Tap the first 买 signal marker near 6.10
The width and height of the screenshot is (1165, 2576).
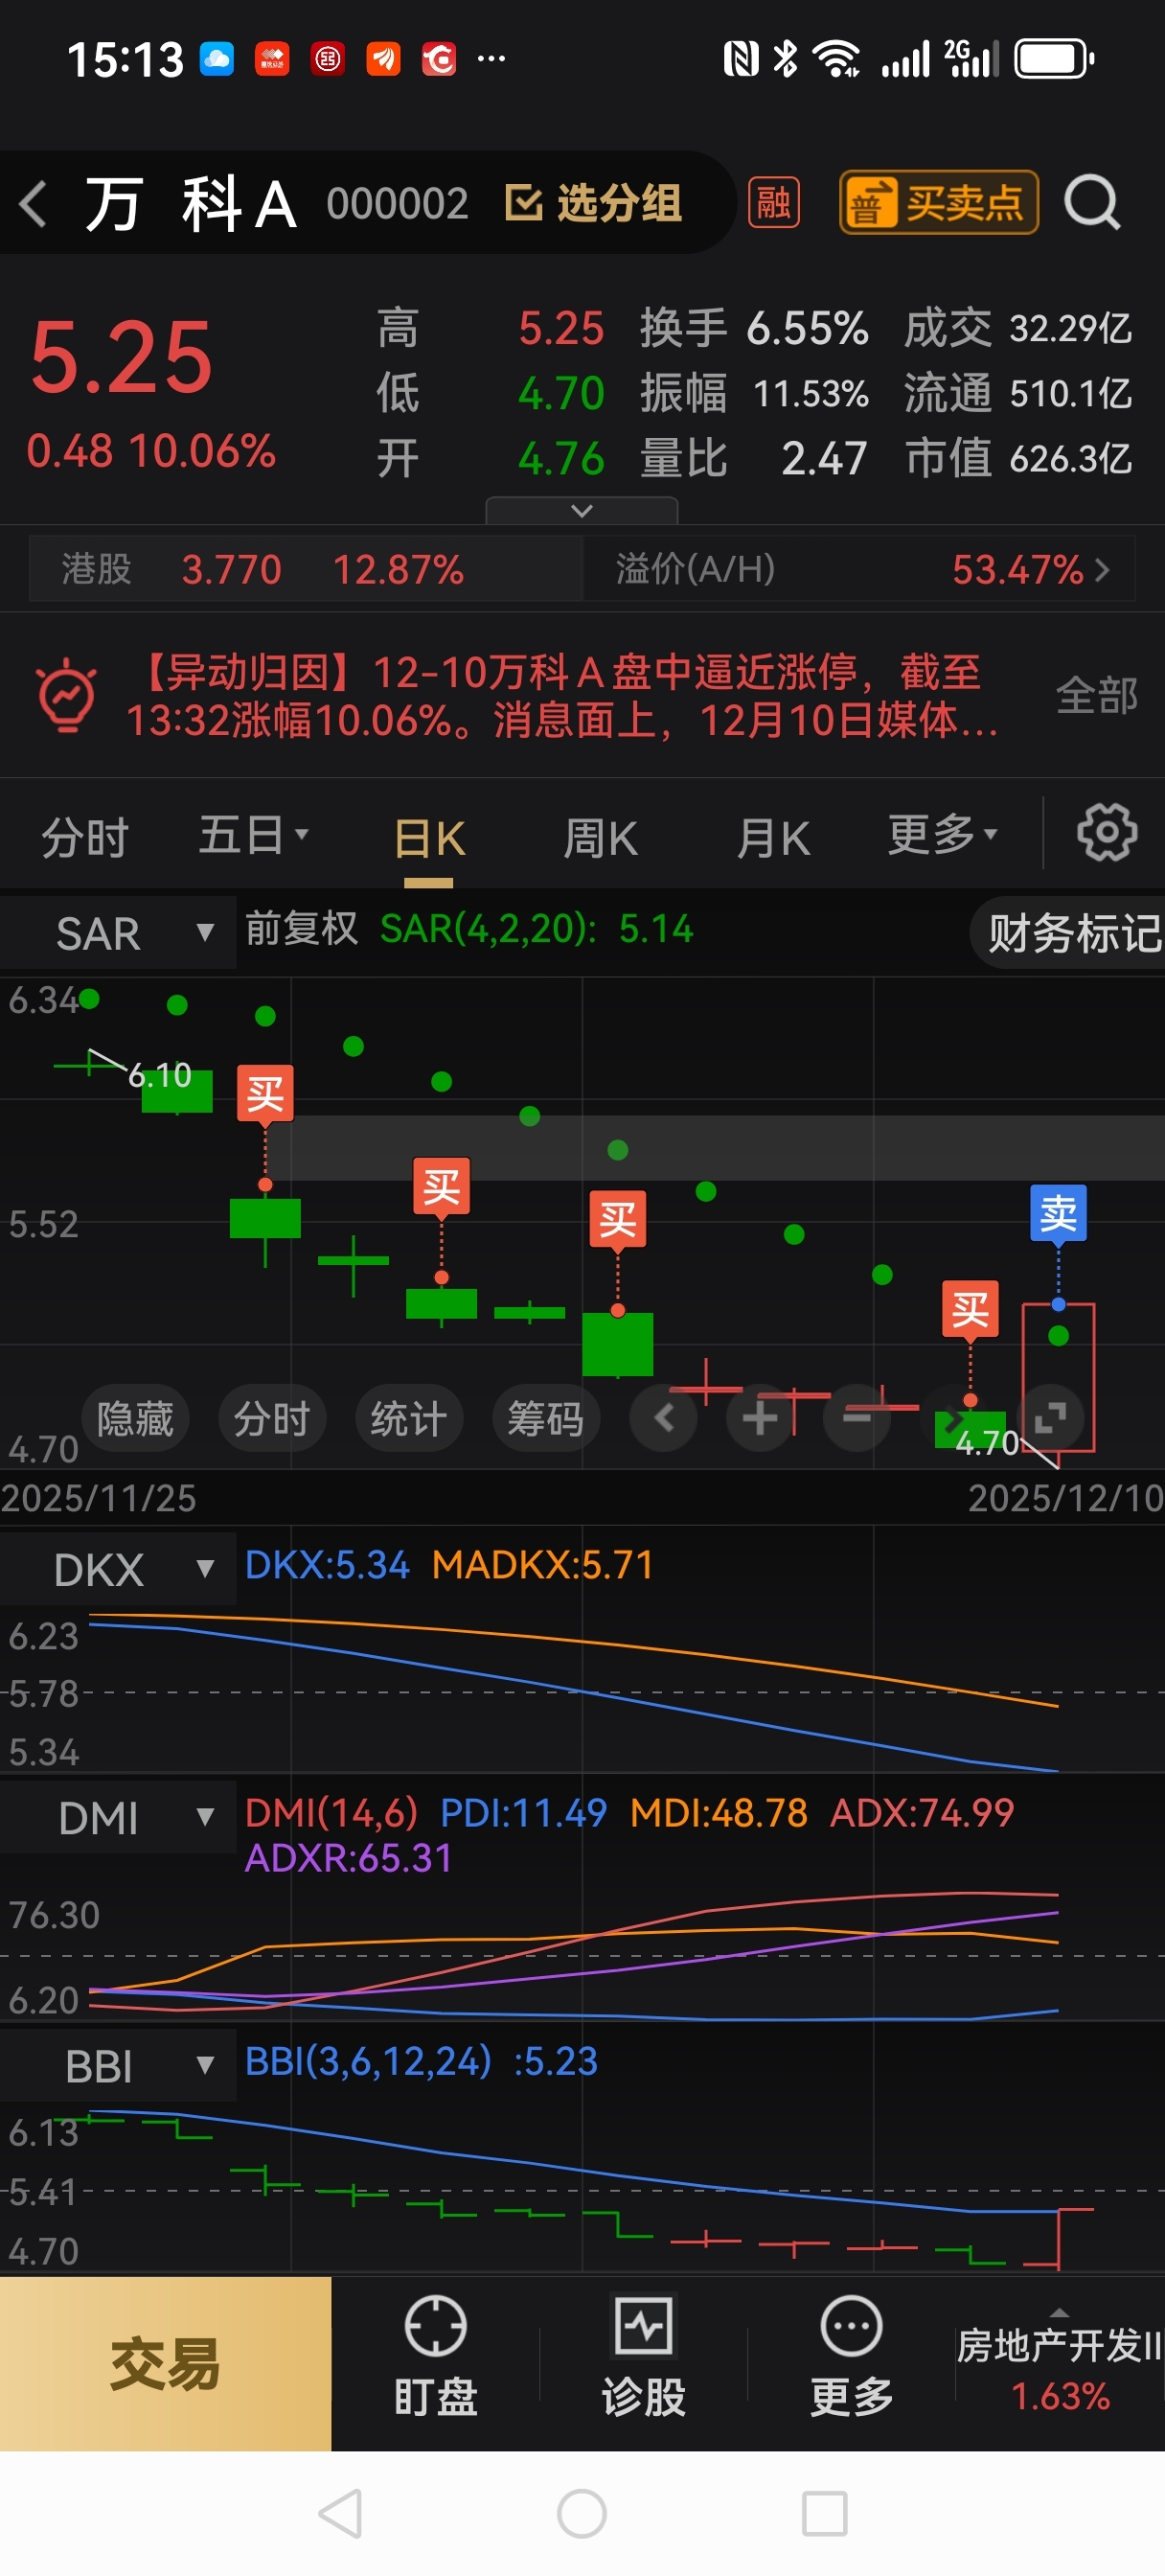[x=265, y=1095]
